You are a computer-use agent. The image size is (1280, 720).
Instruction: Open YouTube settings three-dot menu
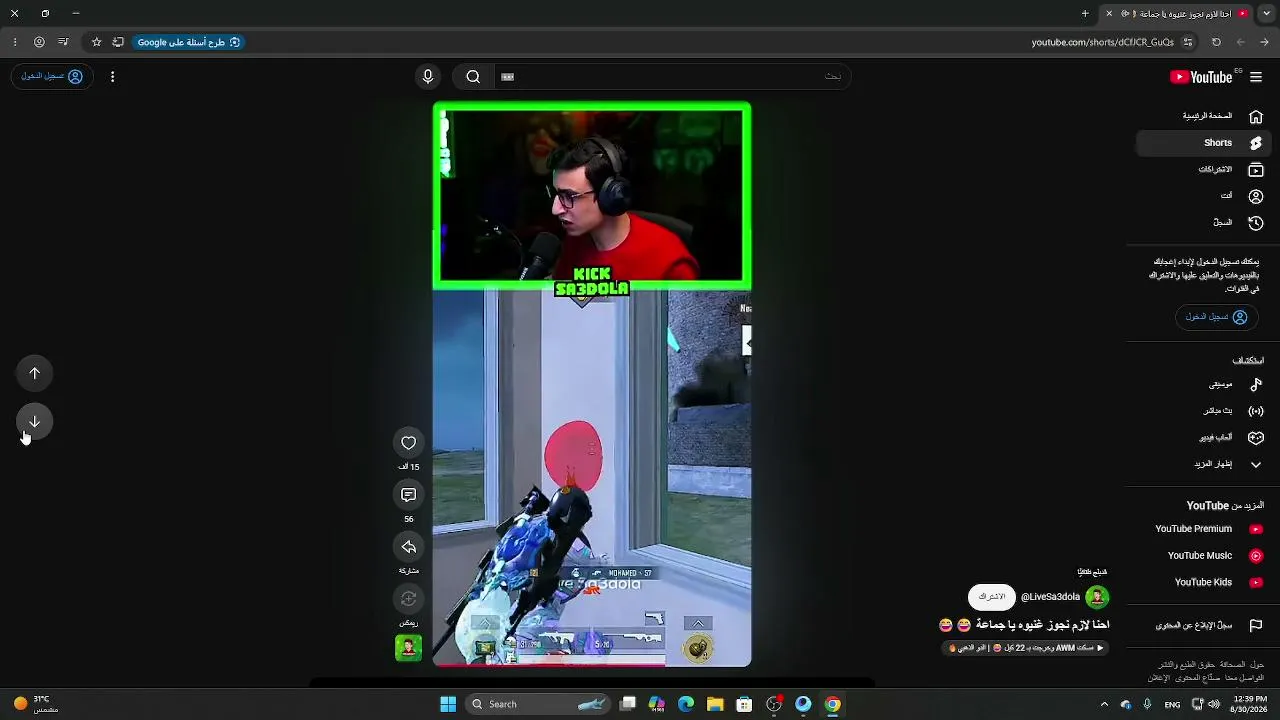pos(112,77)
